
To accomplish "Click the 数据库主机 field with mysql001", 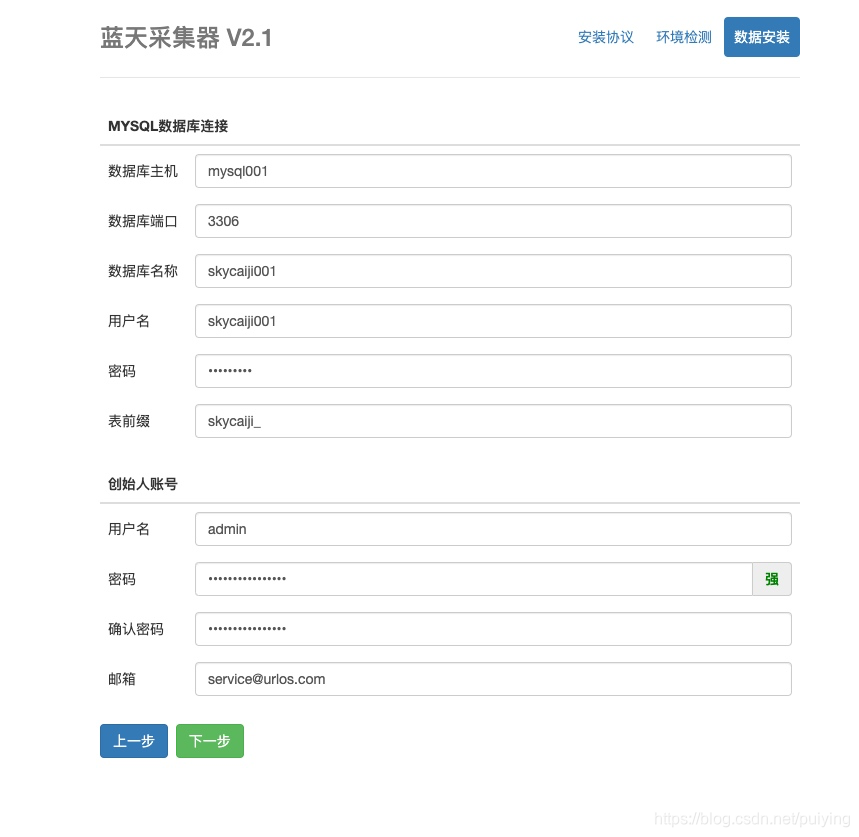I will coord(493,171).
